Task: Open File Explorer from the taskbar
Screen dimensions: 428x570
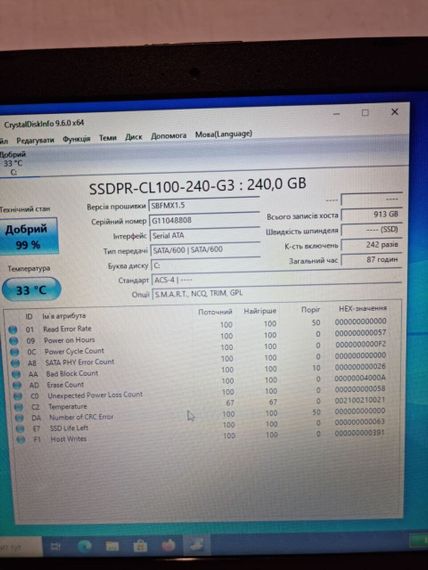Action: tap(112, 546)
